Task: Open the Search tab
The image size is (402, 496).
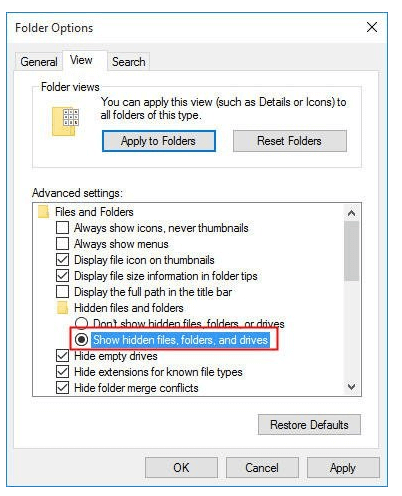Action: click(x=129, y=62)
